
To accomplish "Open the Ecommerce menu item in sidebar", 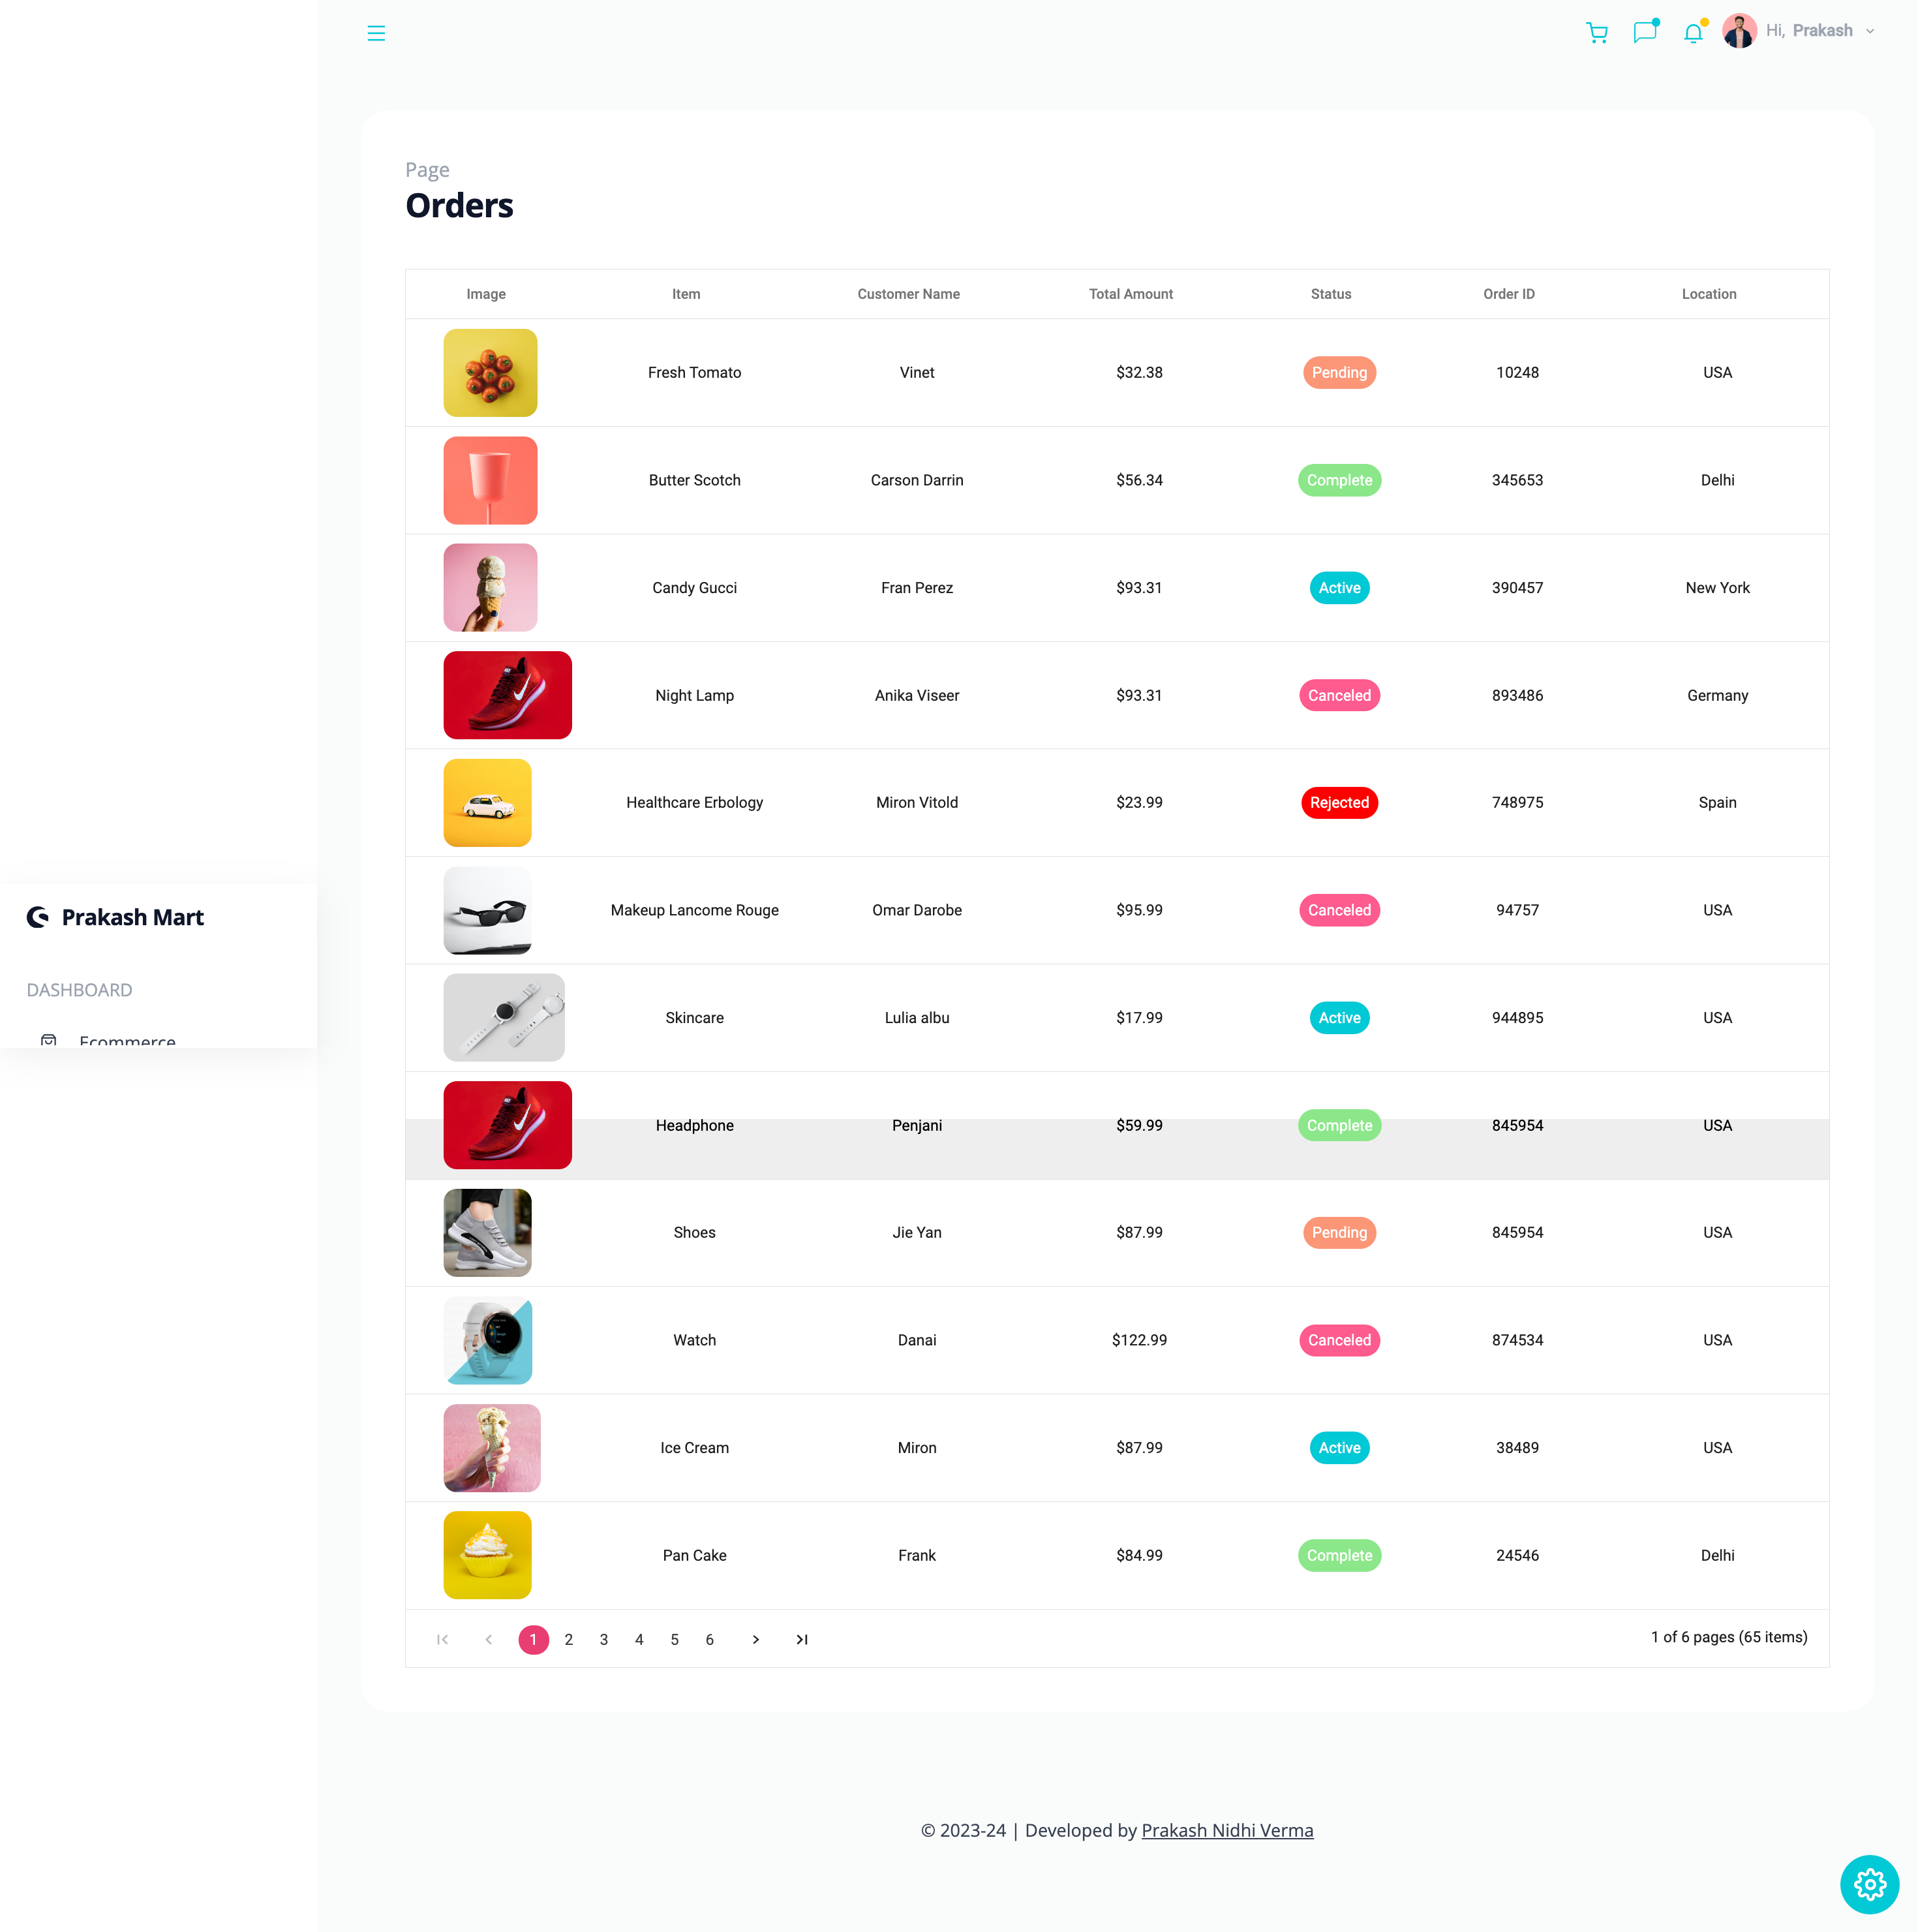I will (128, 1042).
